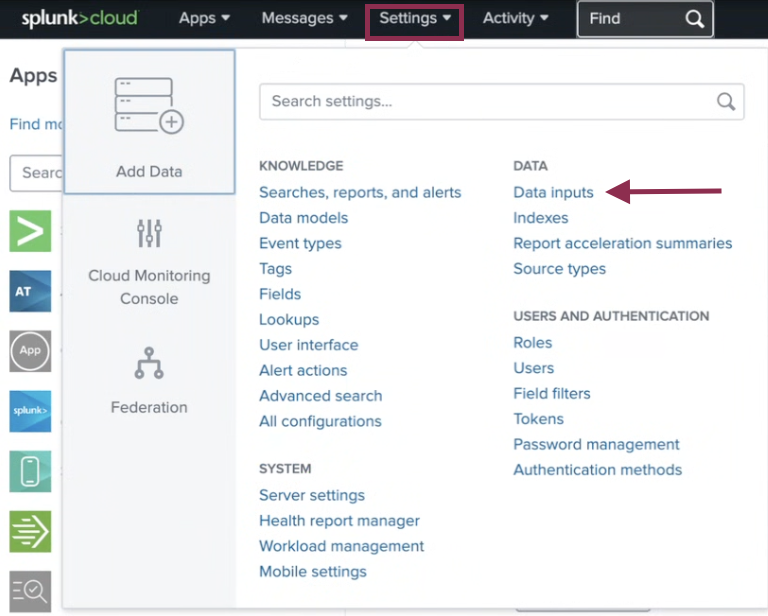Open Server settings
The image size is (768, 616).
(x=312, y=496)
